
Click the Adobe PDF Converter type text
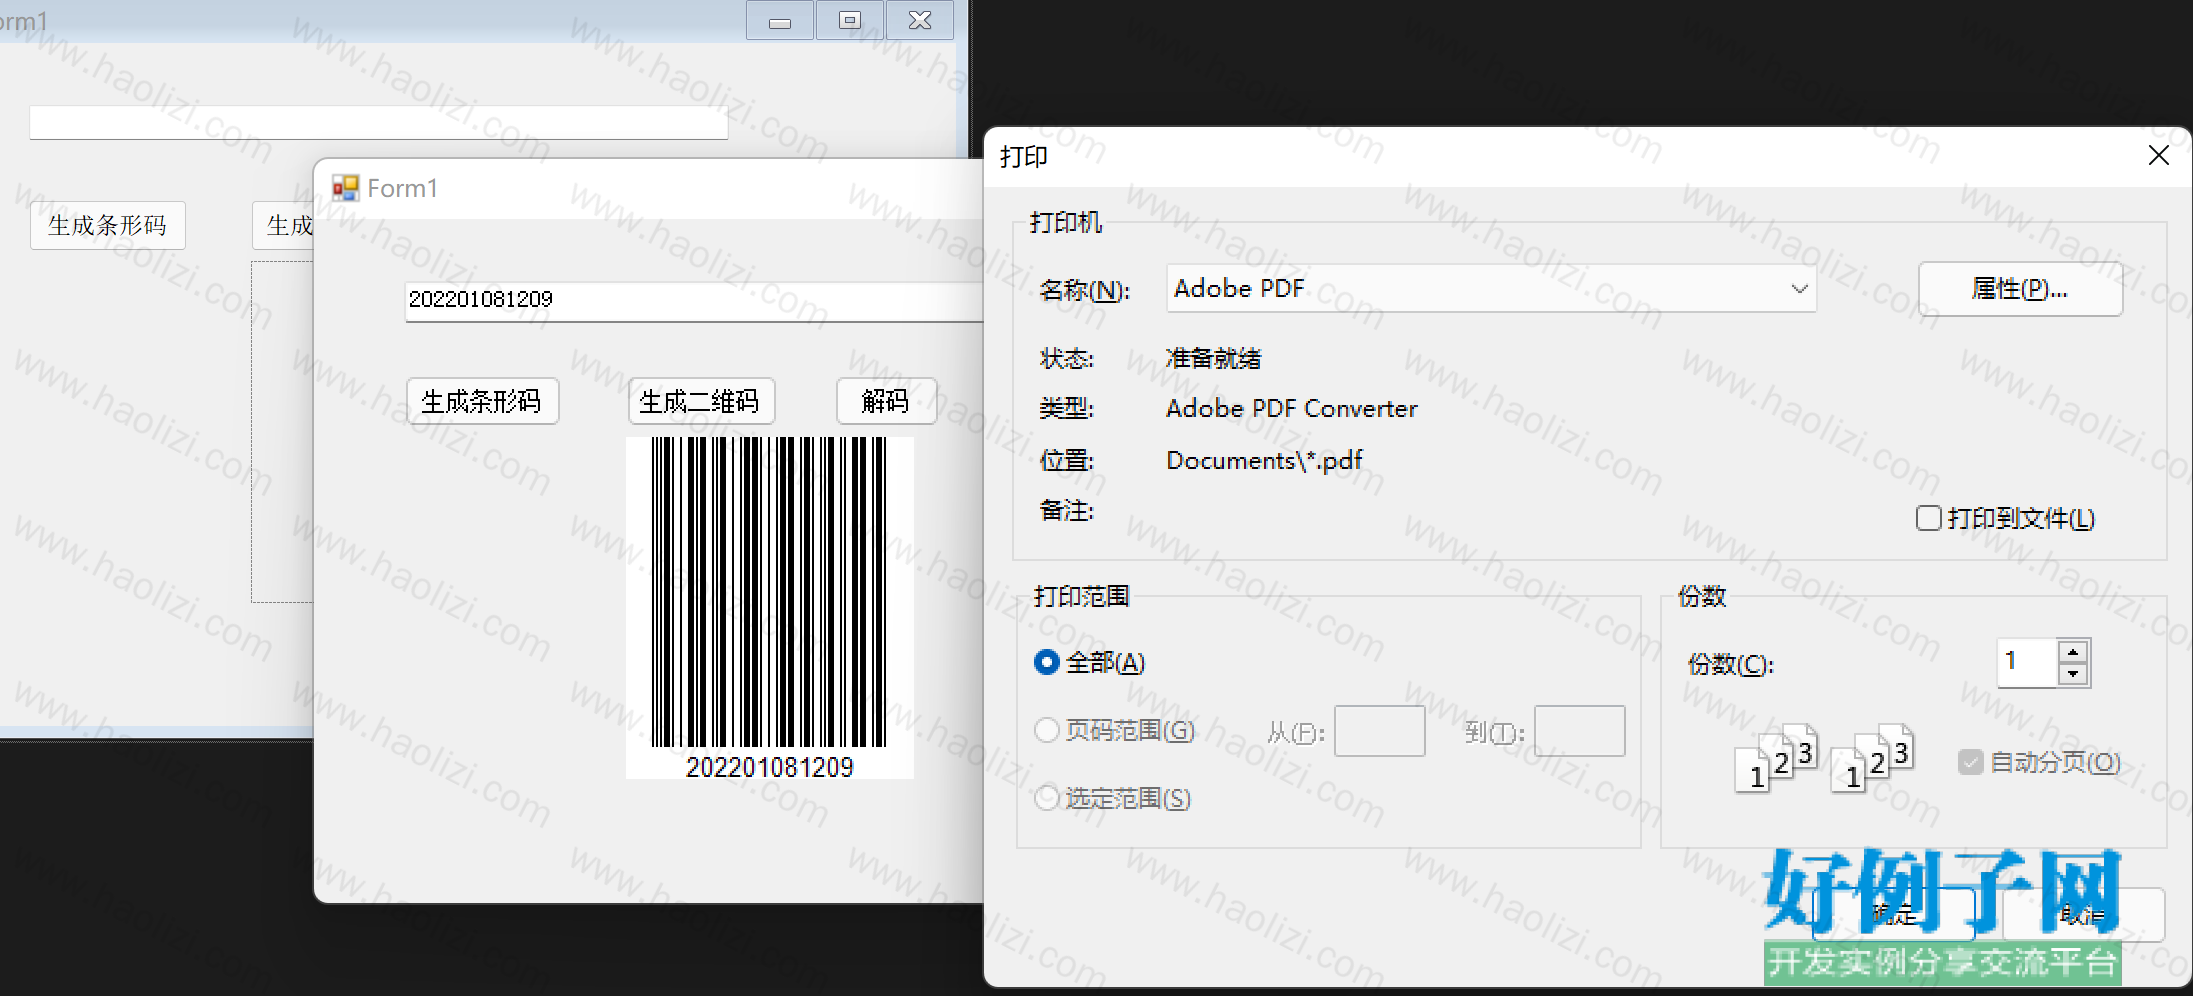click(x=1291, y=409)
